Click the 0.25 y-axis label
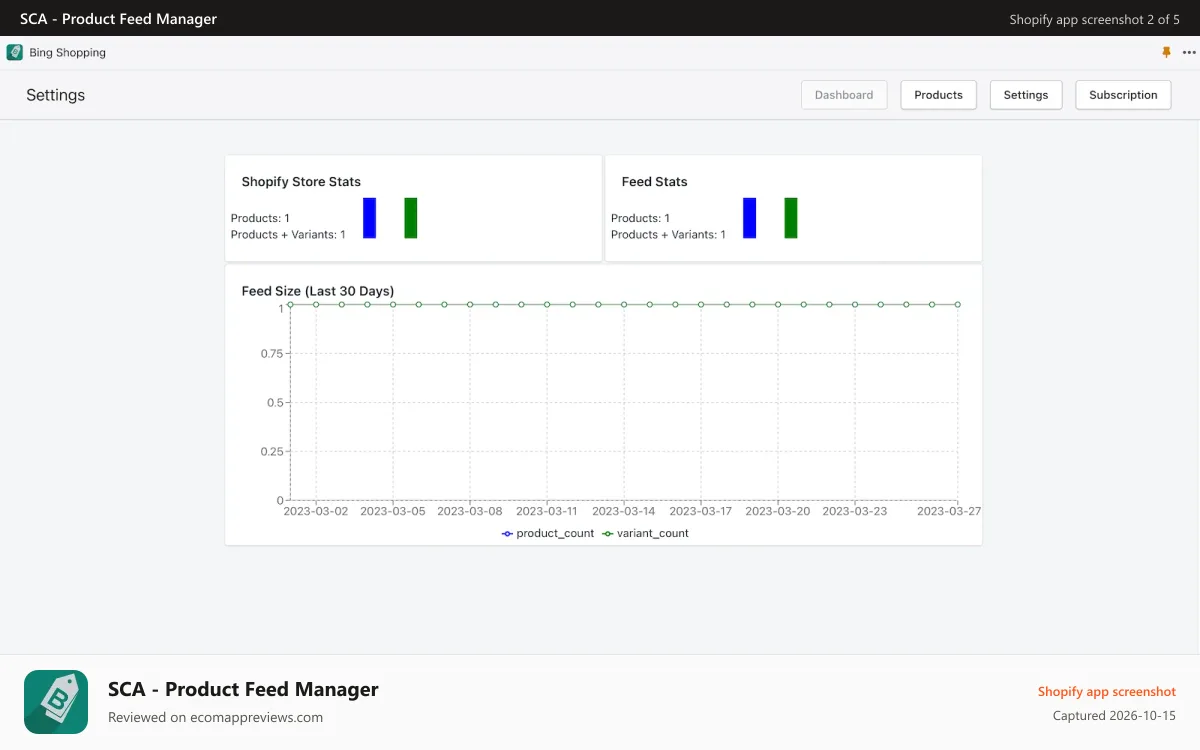This screenshot has height=750, width=1200. [x=272, y=451]
